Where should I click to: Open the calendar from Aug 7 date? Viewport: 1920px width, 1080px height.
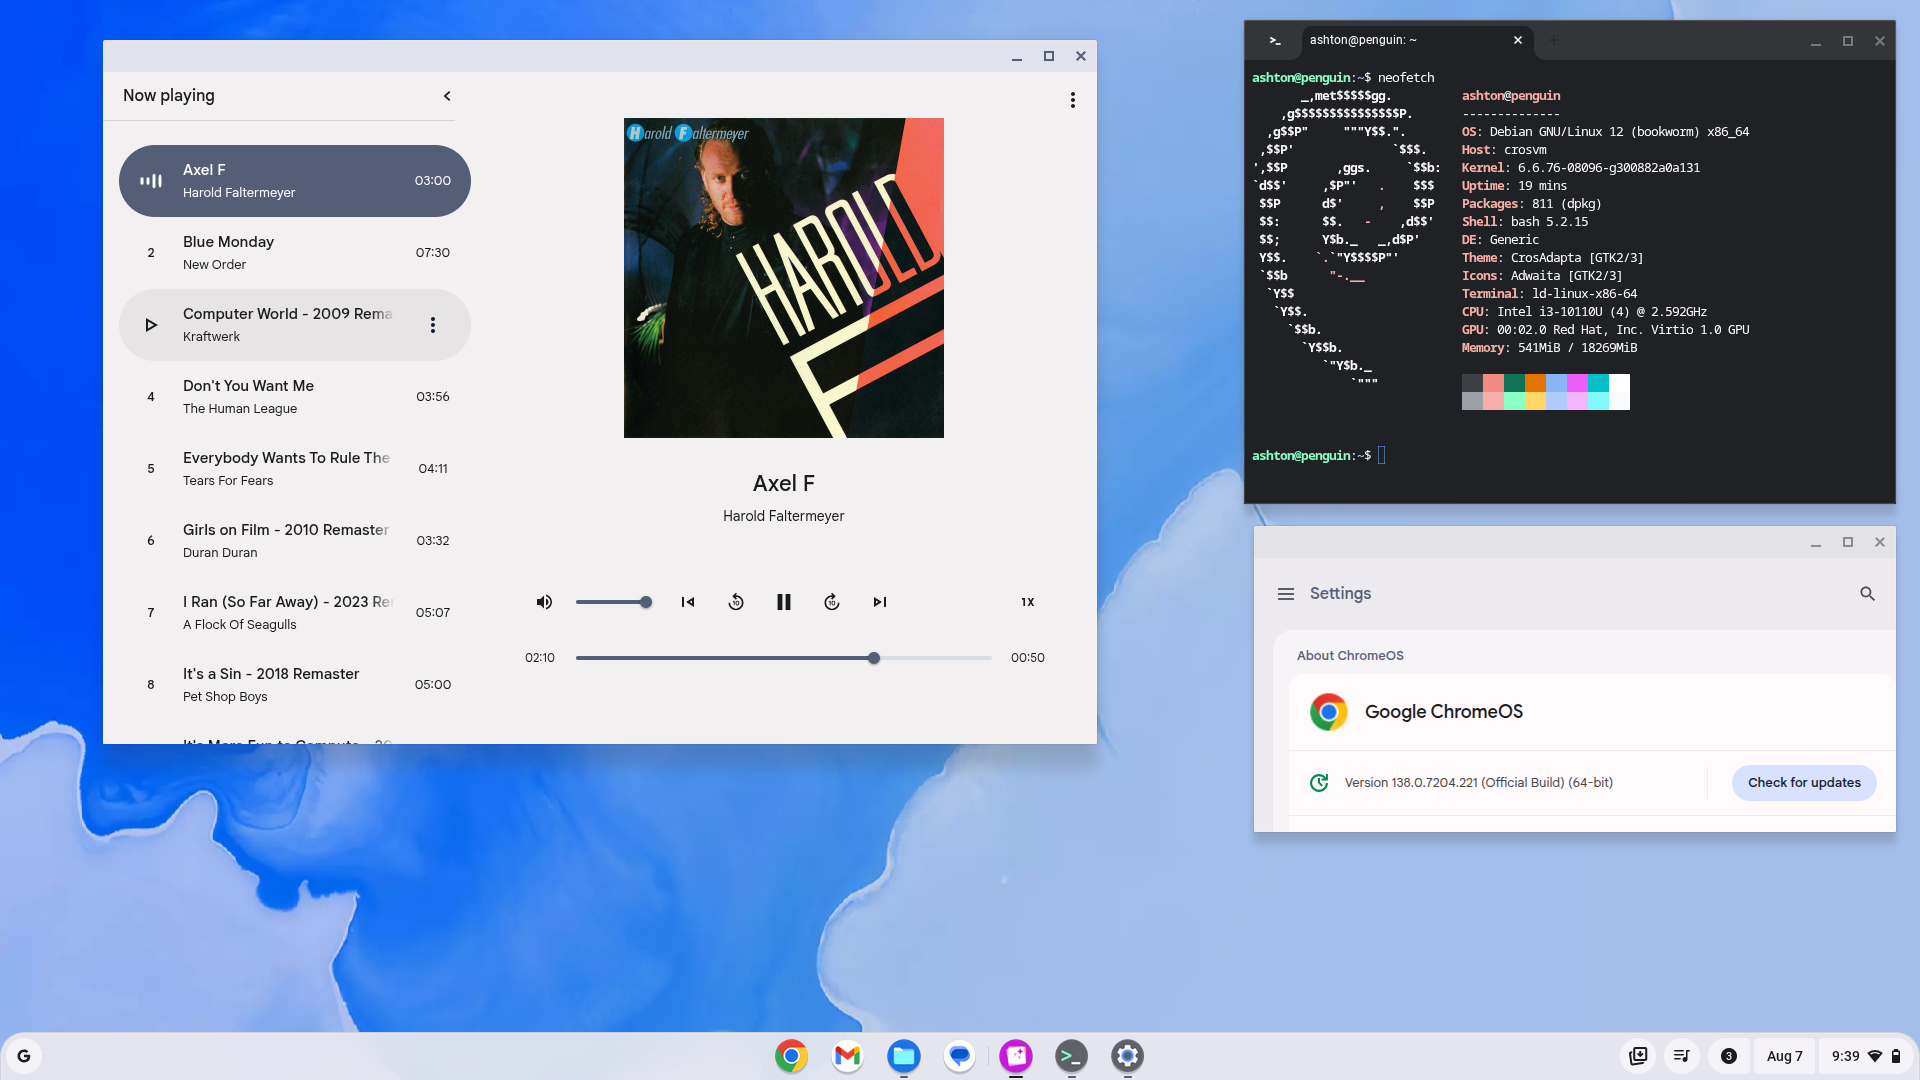[x=1784, y=1056]
